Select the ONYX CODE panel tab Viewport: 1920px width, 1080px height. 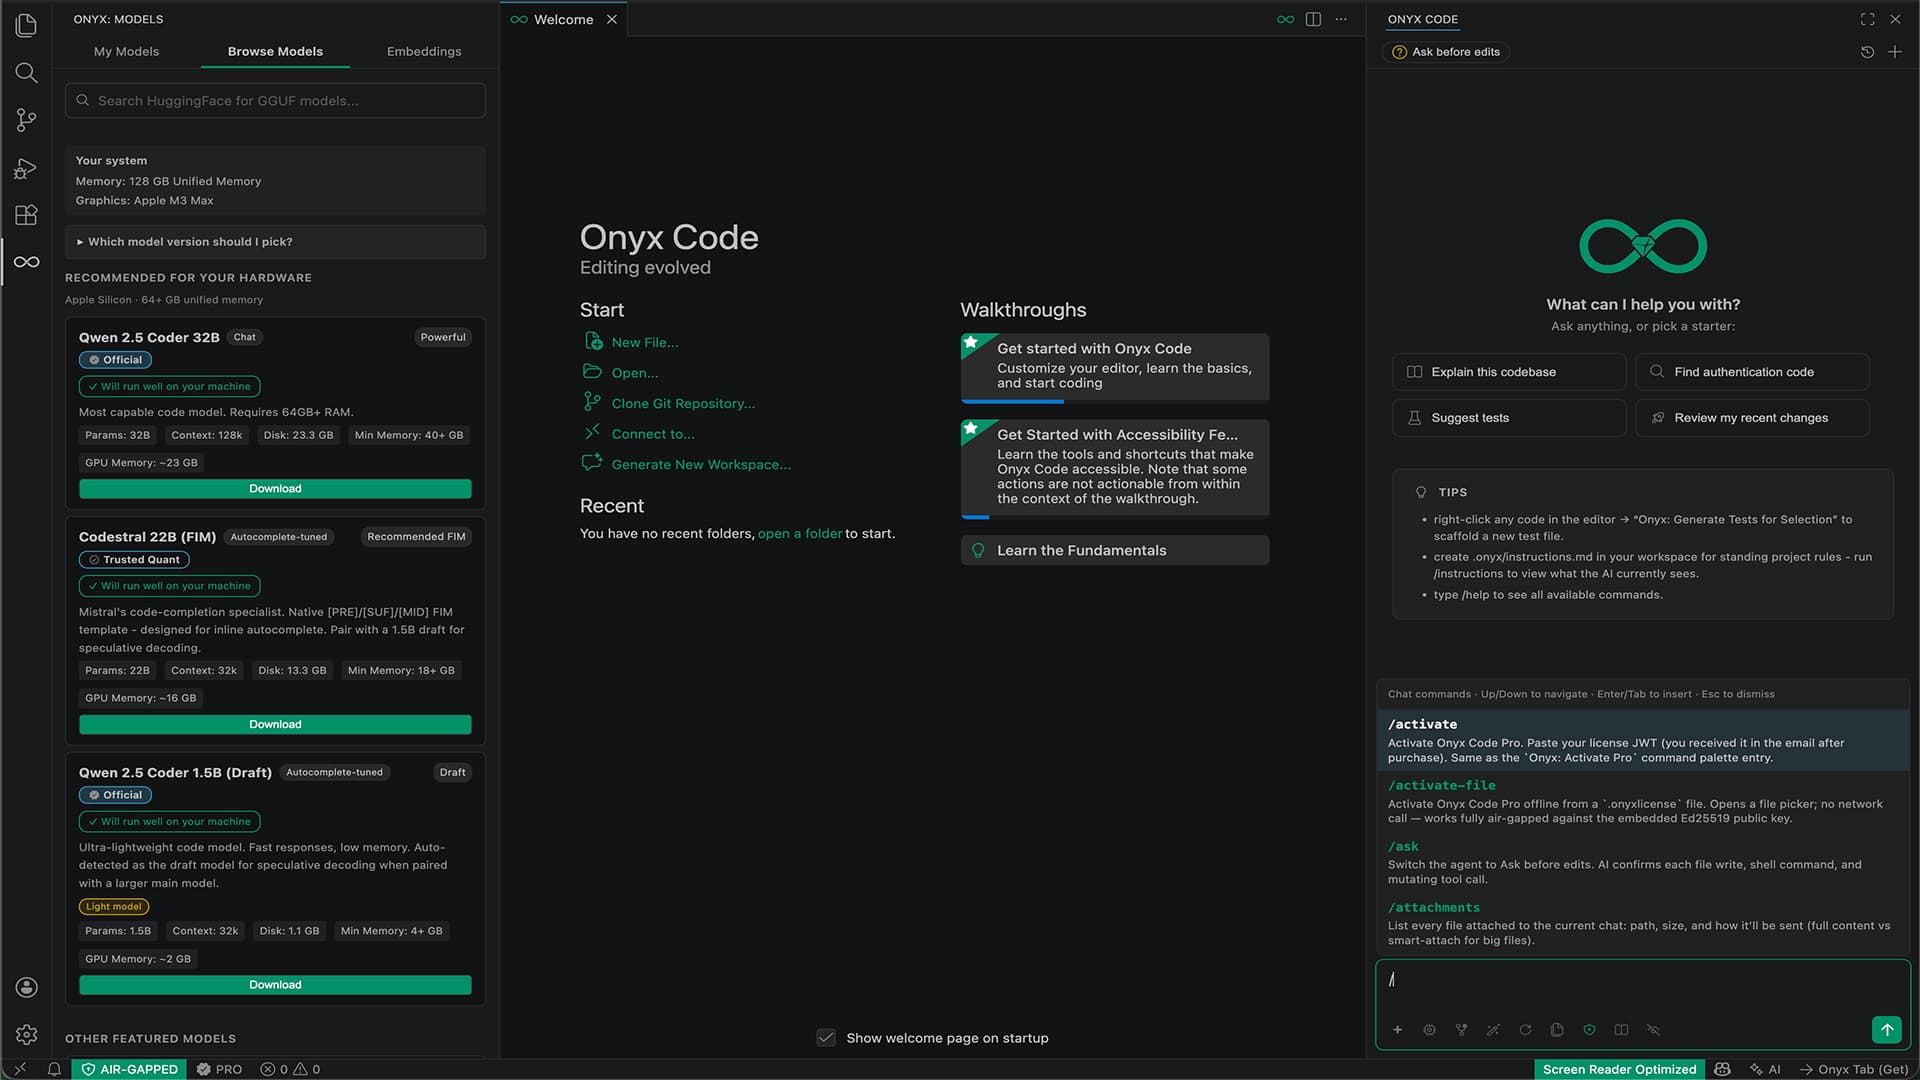(x=1422, y=19)
